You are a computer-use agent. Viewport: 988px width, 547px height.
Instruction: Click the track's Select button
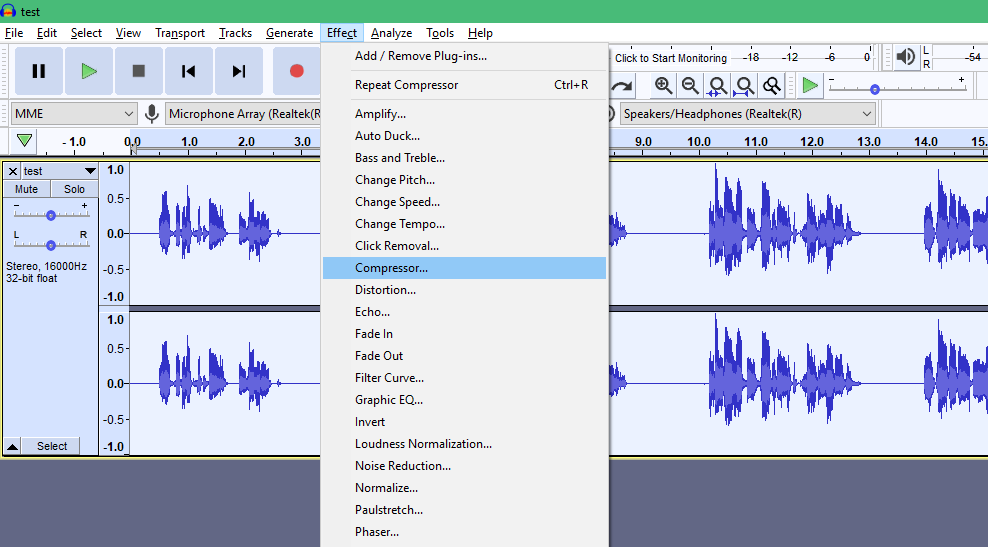coord(52,446)
